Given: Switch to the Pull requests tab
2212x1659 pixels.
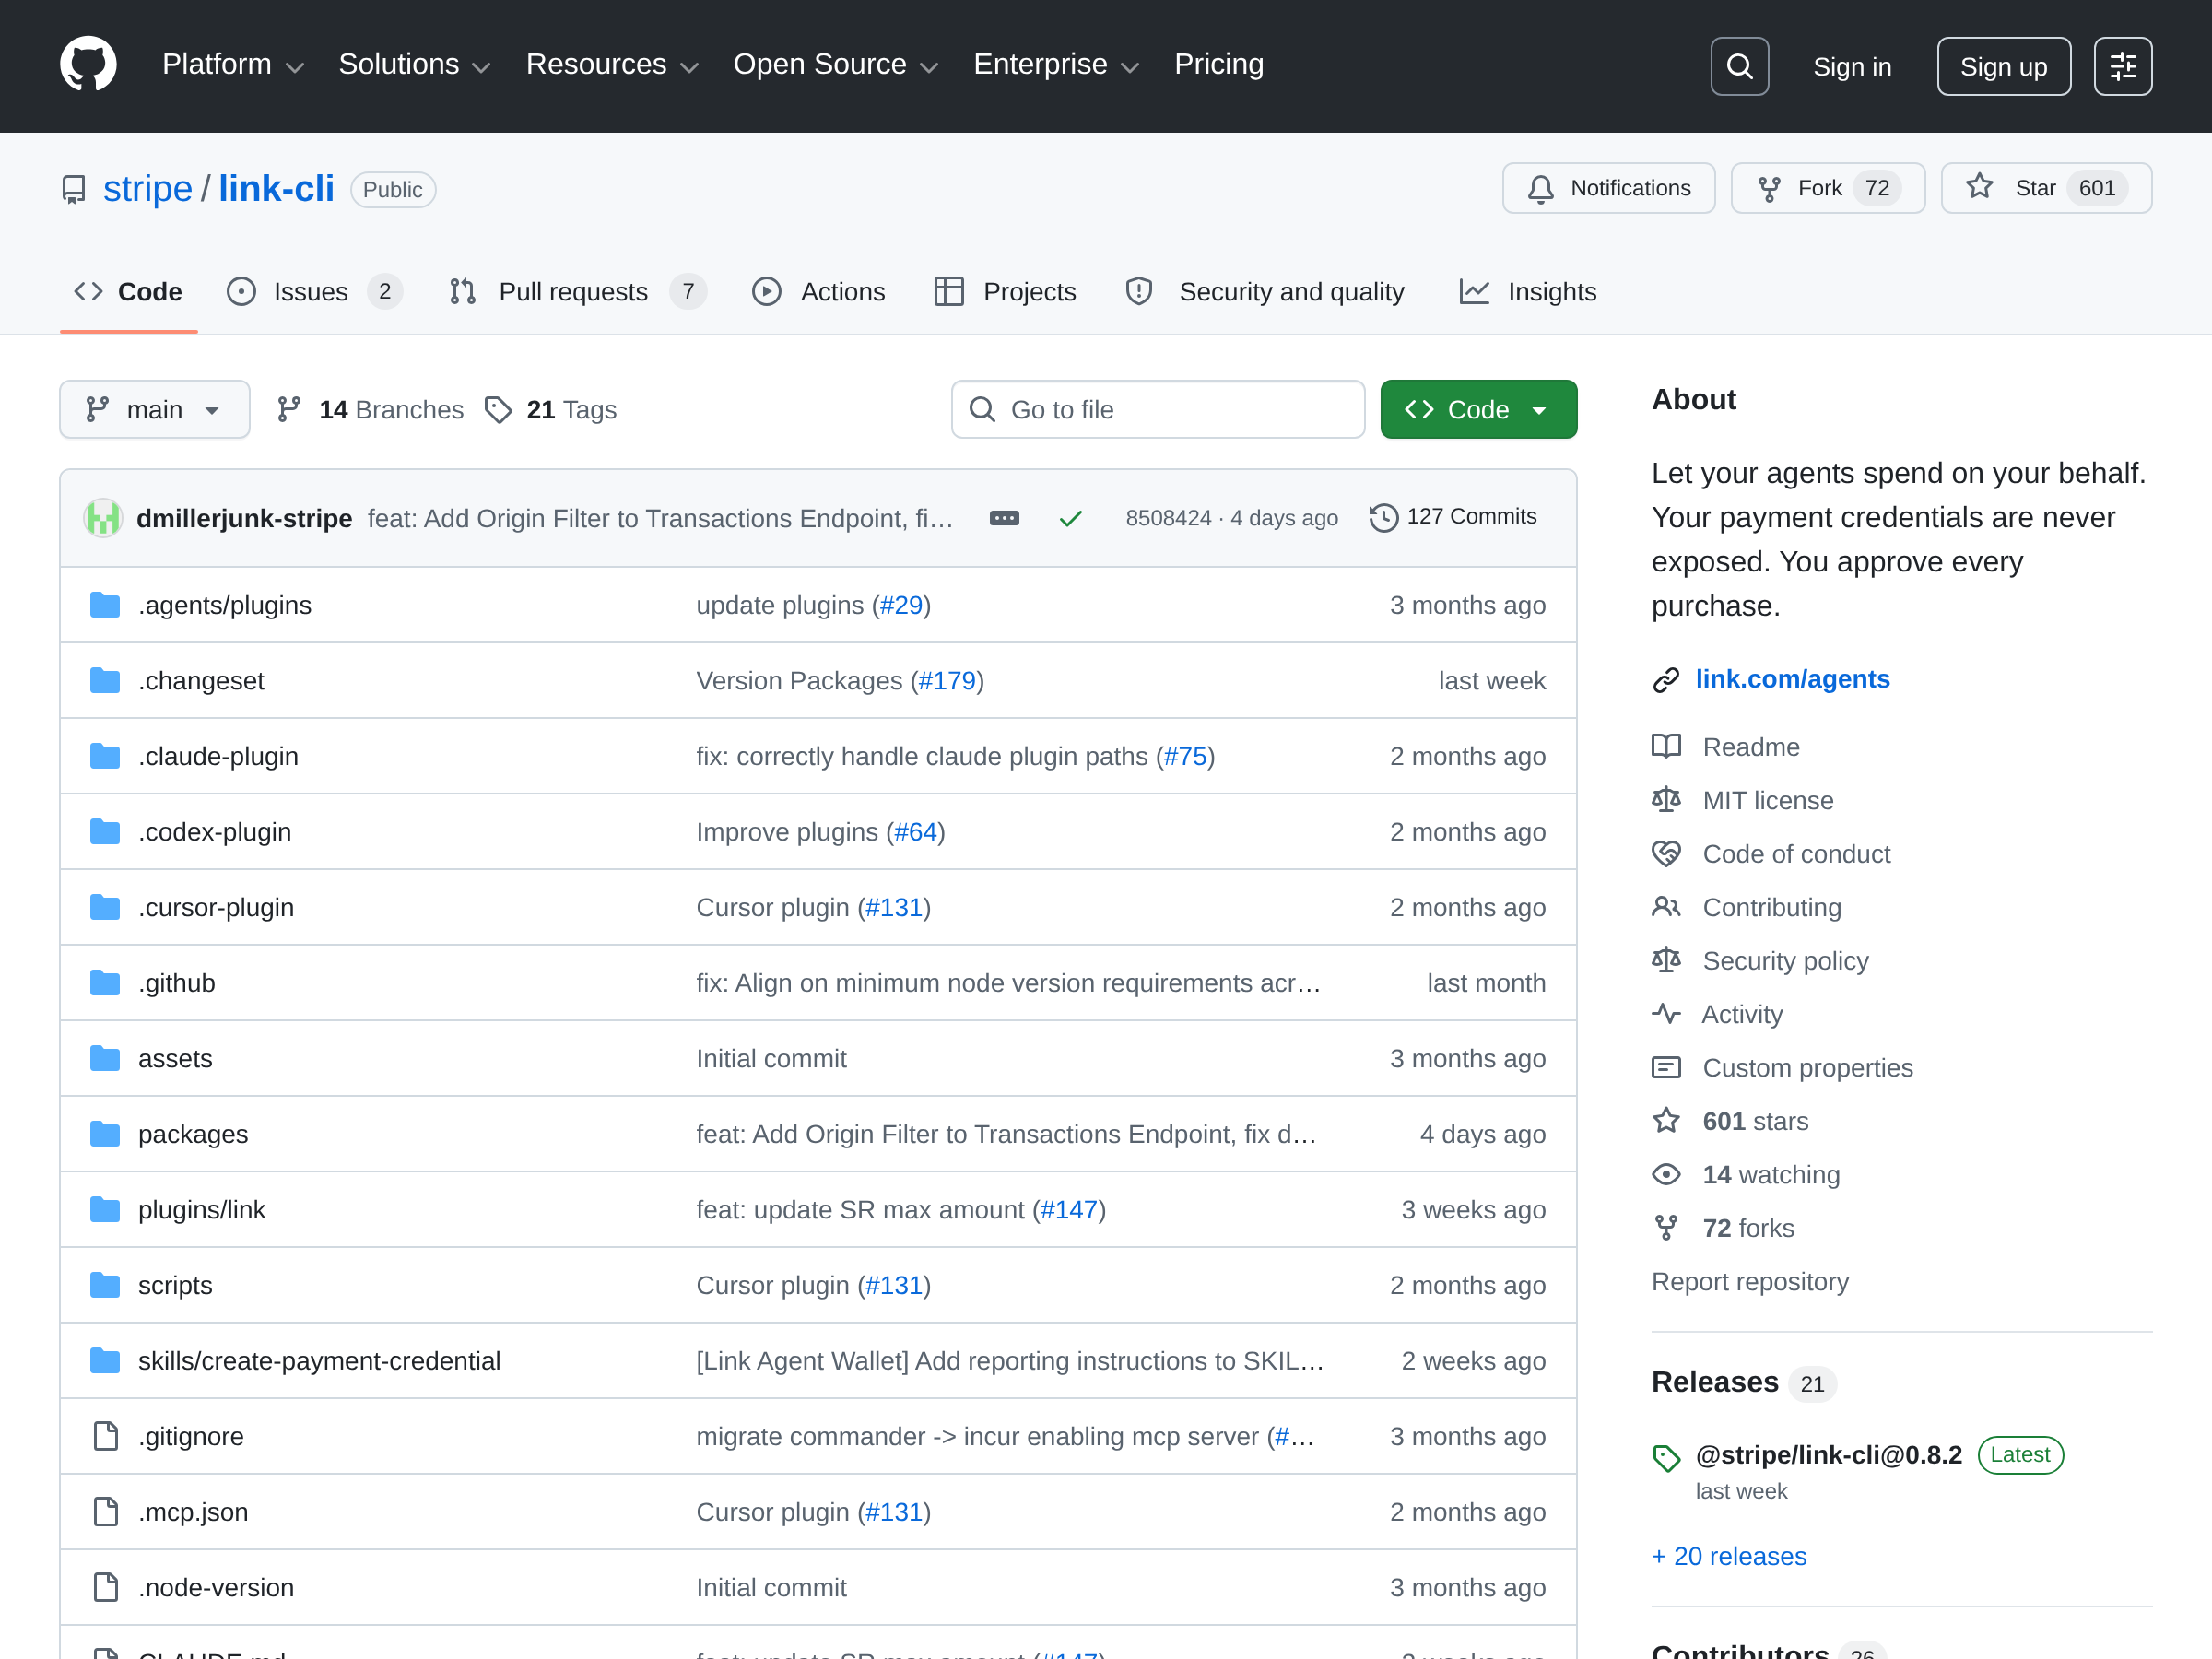Looking at the screenshot, I should [578, 292].
